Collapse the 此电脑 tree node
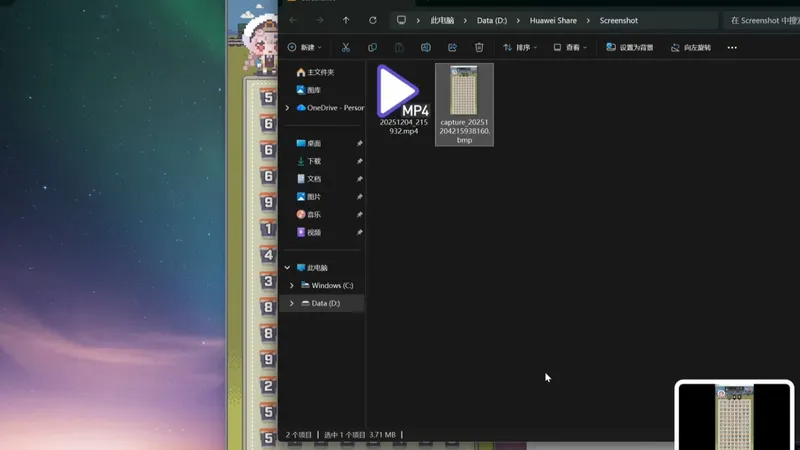This screenshot has width=800, height=450. click(x=287, y=268)
